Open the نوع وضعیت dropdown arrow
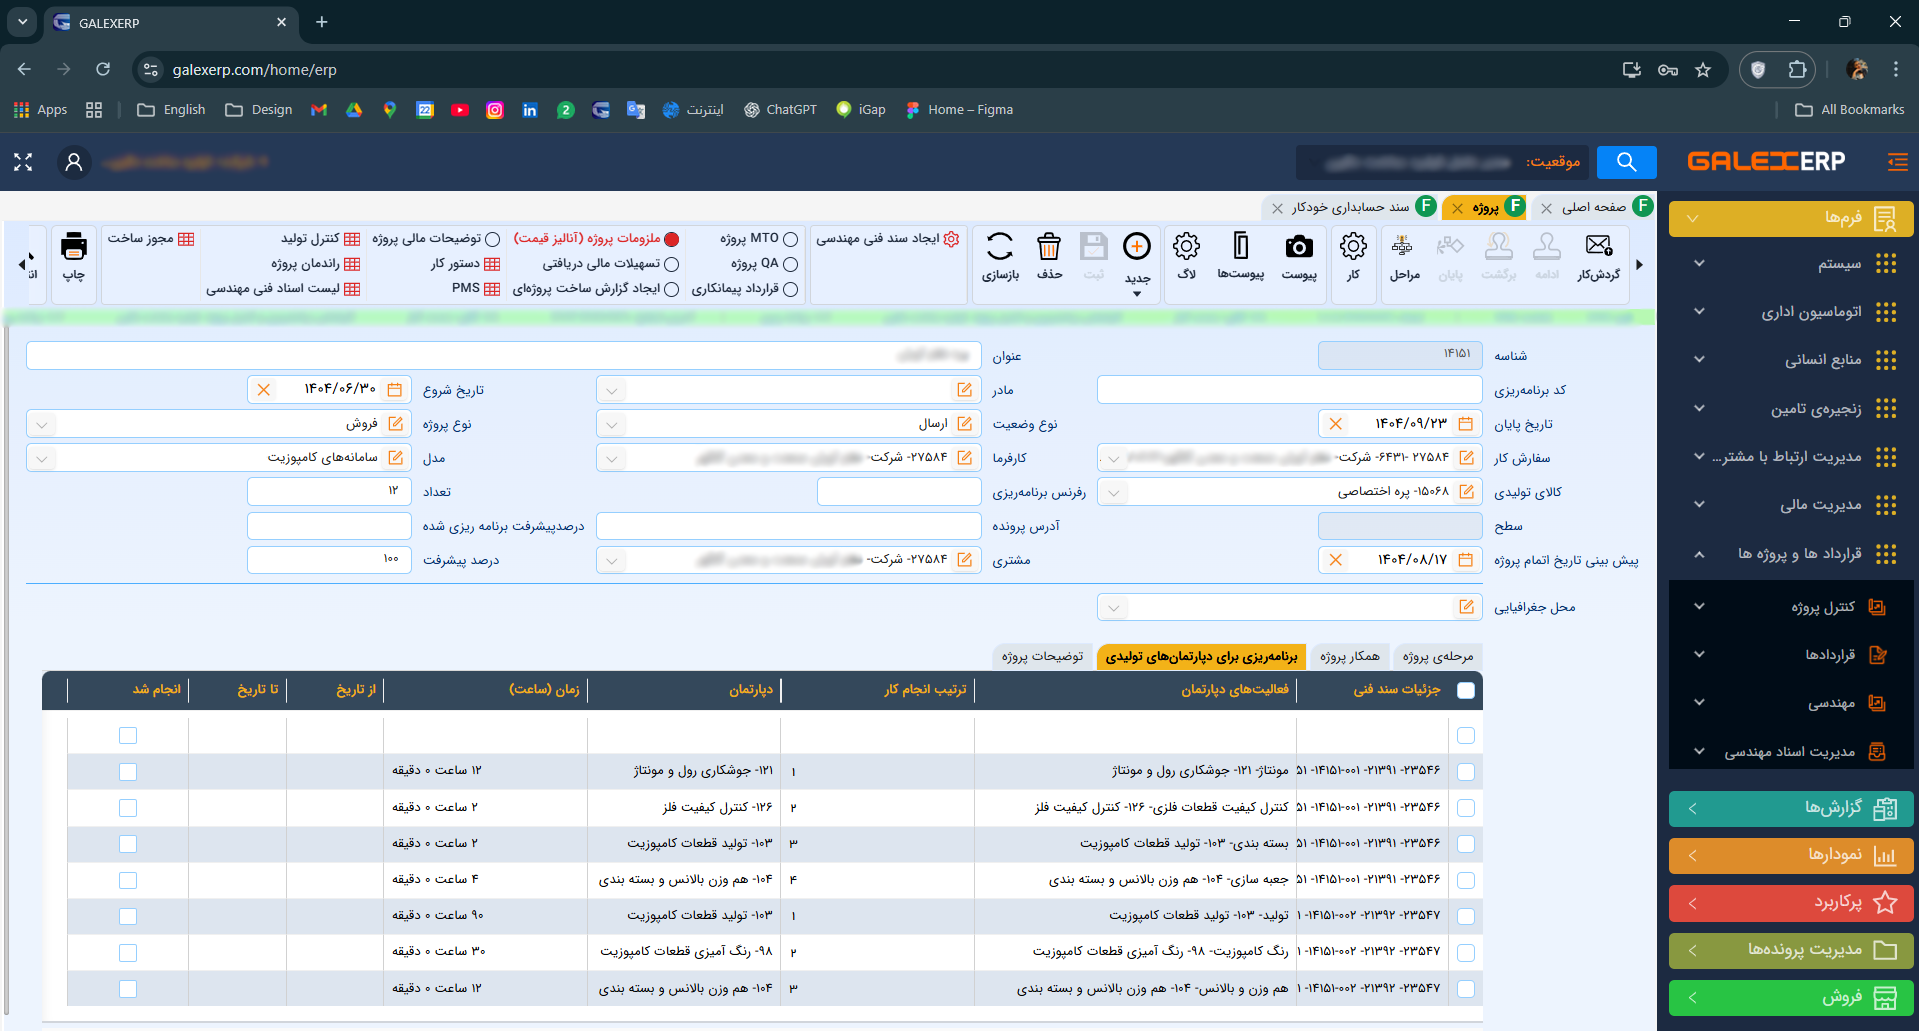1919x1031 pixels. pyautogui.click(x=612, y=424)
